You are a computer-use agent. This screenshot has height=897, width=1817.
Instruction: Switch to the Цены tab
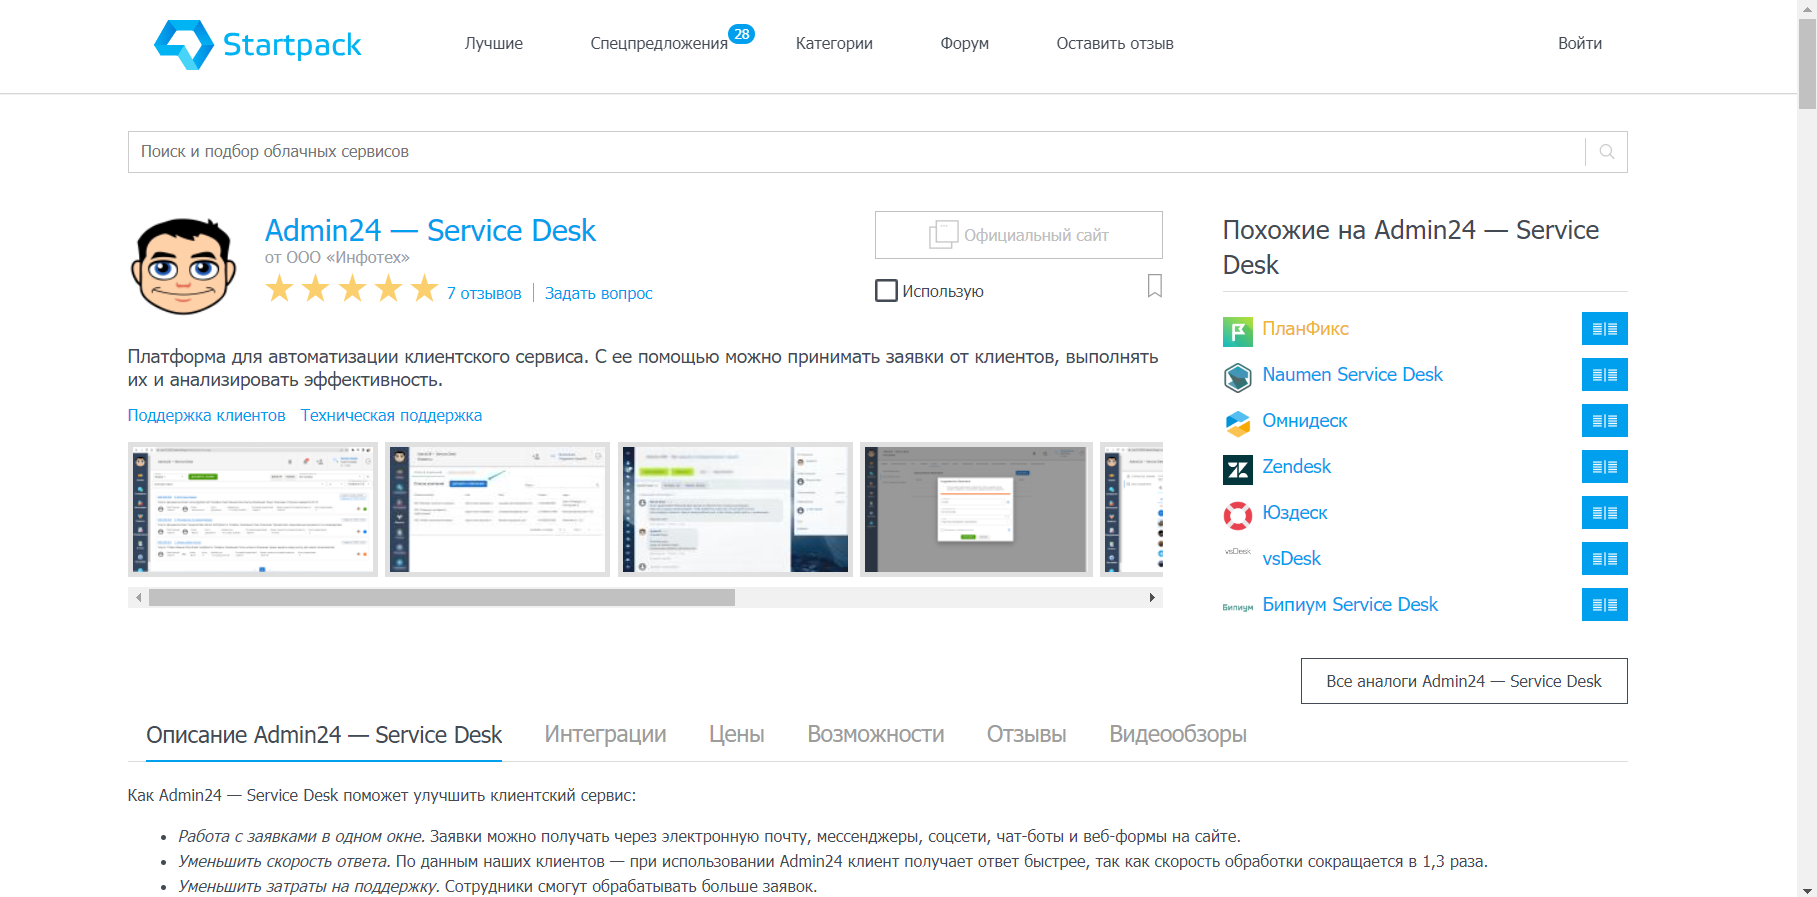click(x=737, y=735)
